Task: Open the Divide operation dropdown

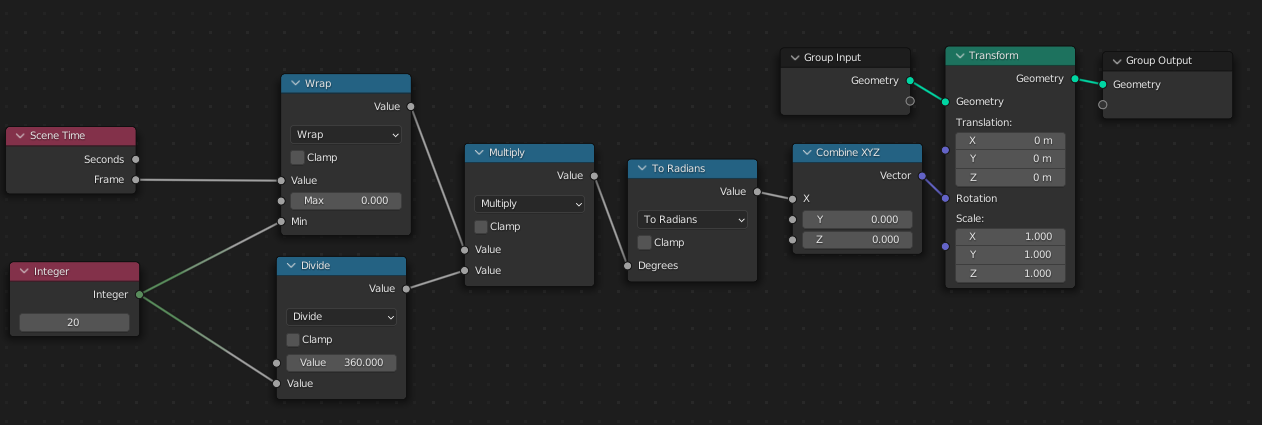Action: pyautogui.click(x=342, y=316)
